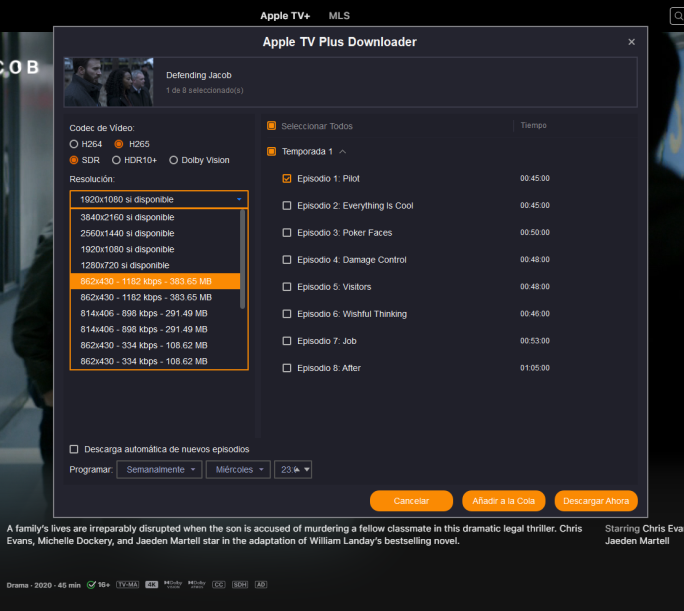Select the H264 video codec
The height and width of the screenshot is (611, 684).
point(74,144)
